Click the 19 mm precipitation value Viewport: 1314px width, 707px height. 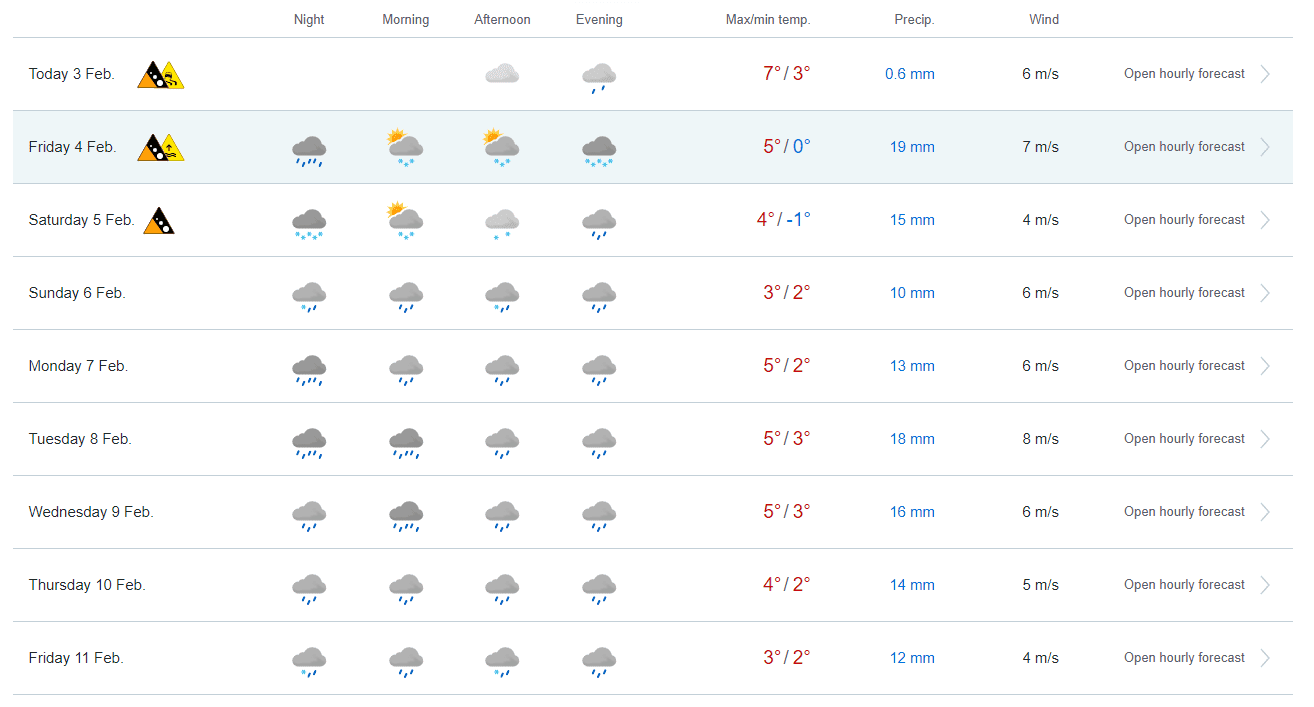pos(912,147)
